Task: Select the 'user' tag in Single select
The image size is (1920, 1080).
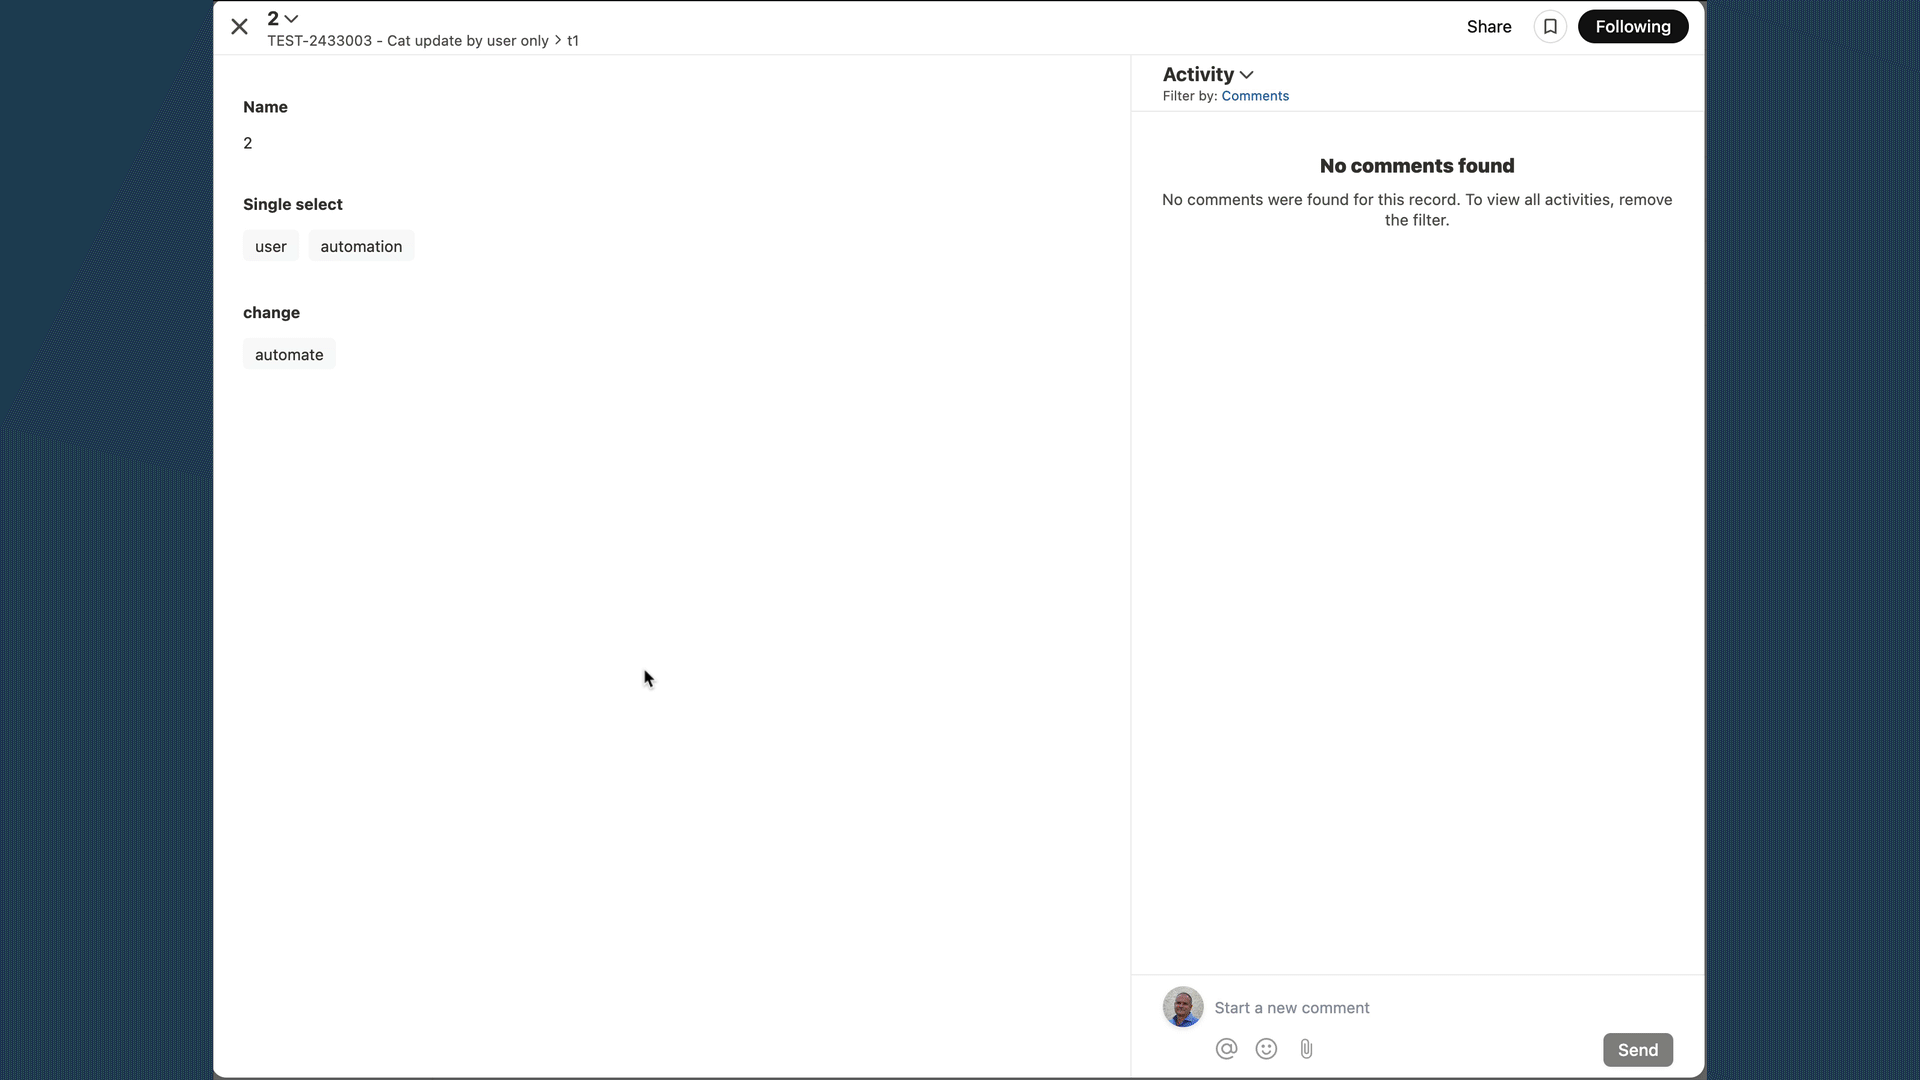Action: coord(270,247)
